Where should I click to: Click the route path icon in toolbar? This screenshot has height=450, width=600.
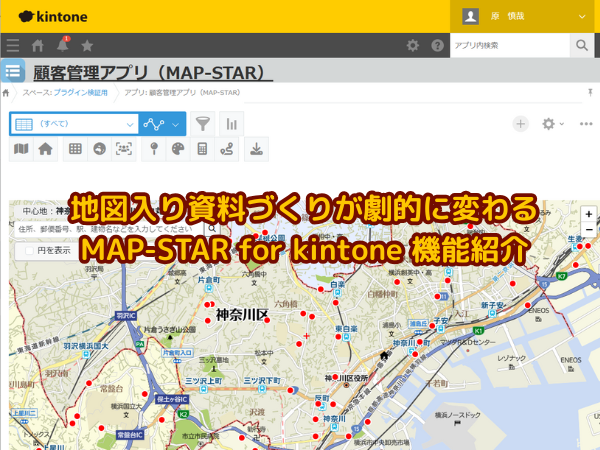(227, 149)
